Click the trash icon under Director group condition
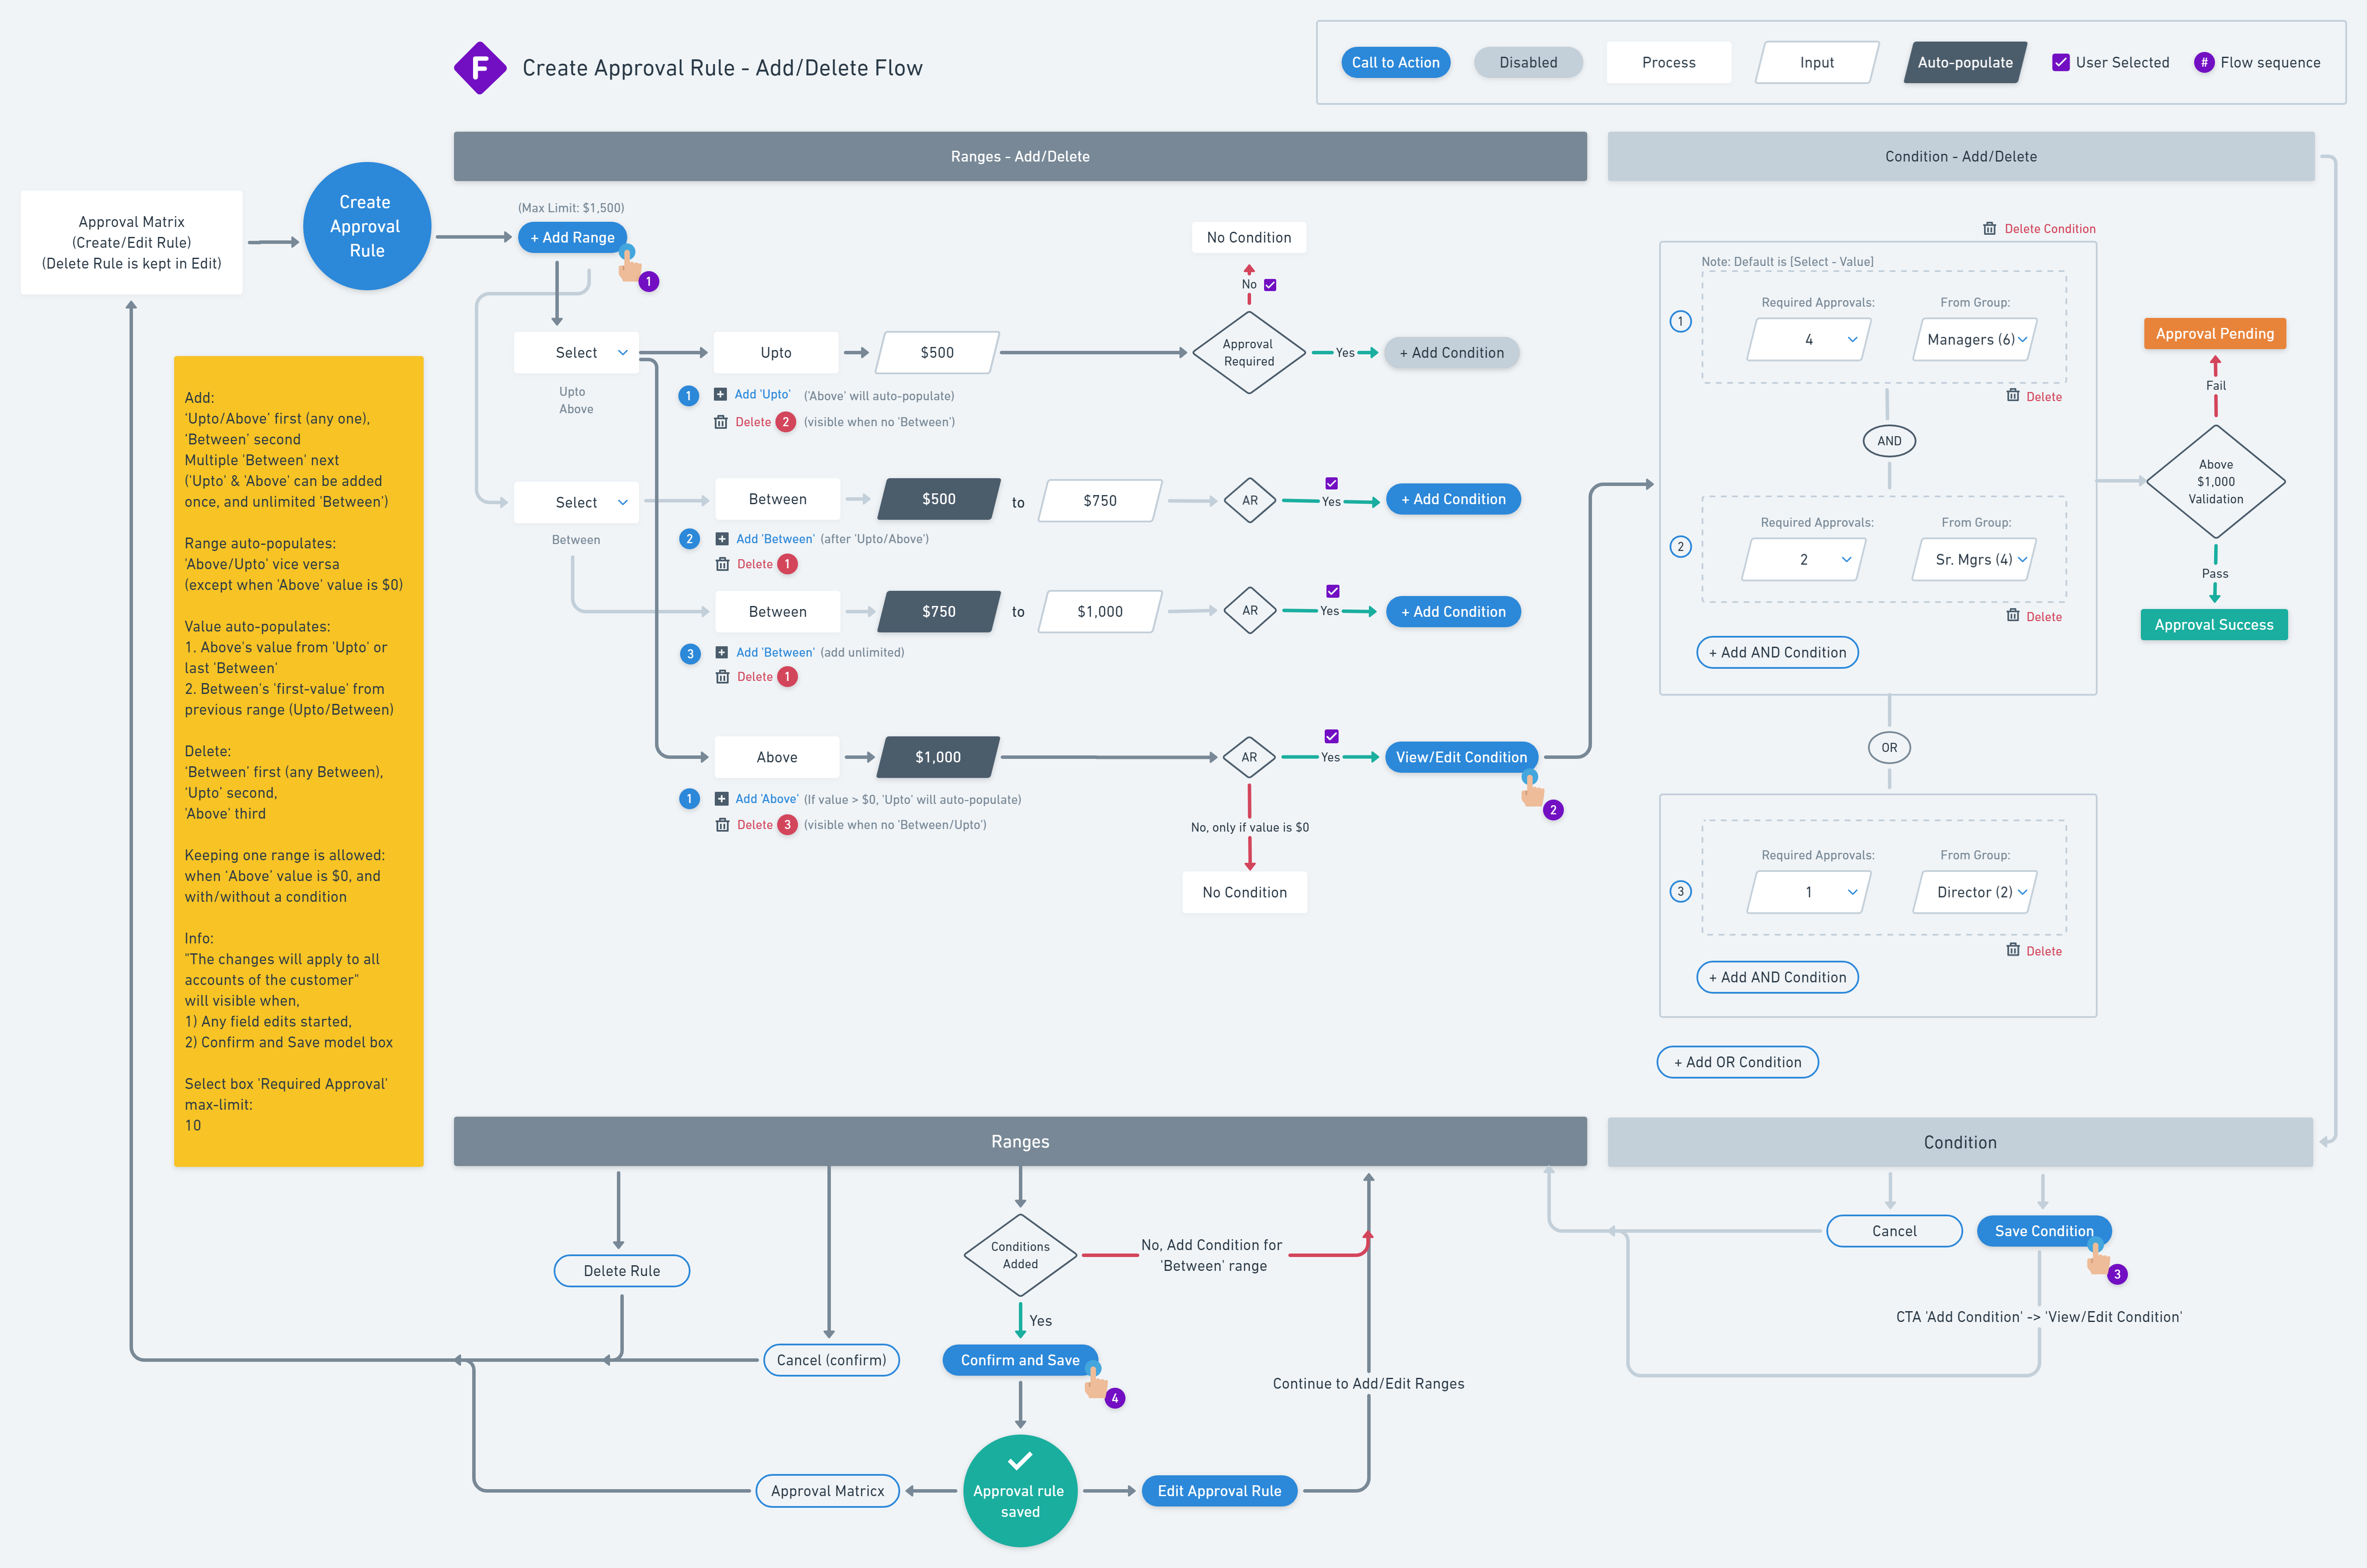The width and height of the screenshot is (2367, 1568). point(2012,950)
